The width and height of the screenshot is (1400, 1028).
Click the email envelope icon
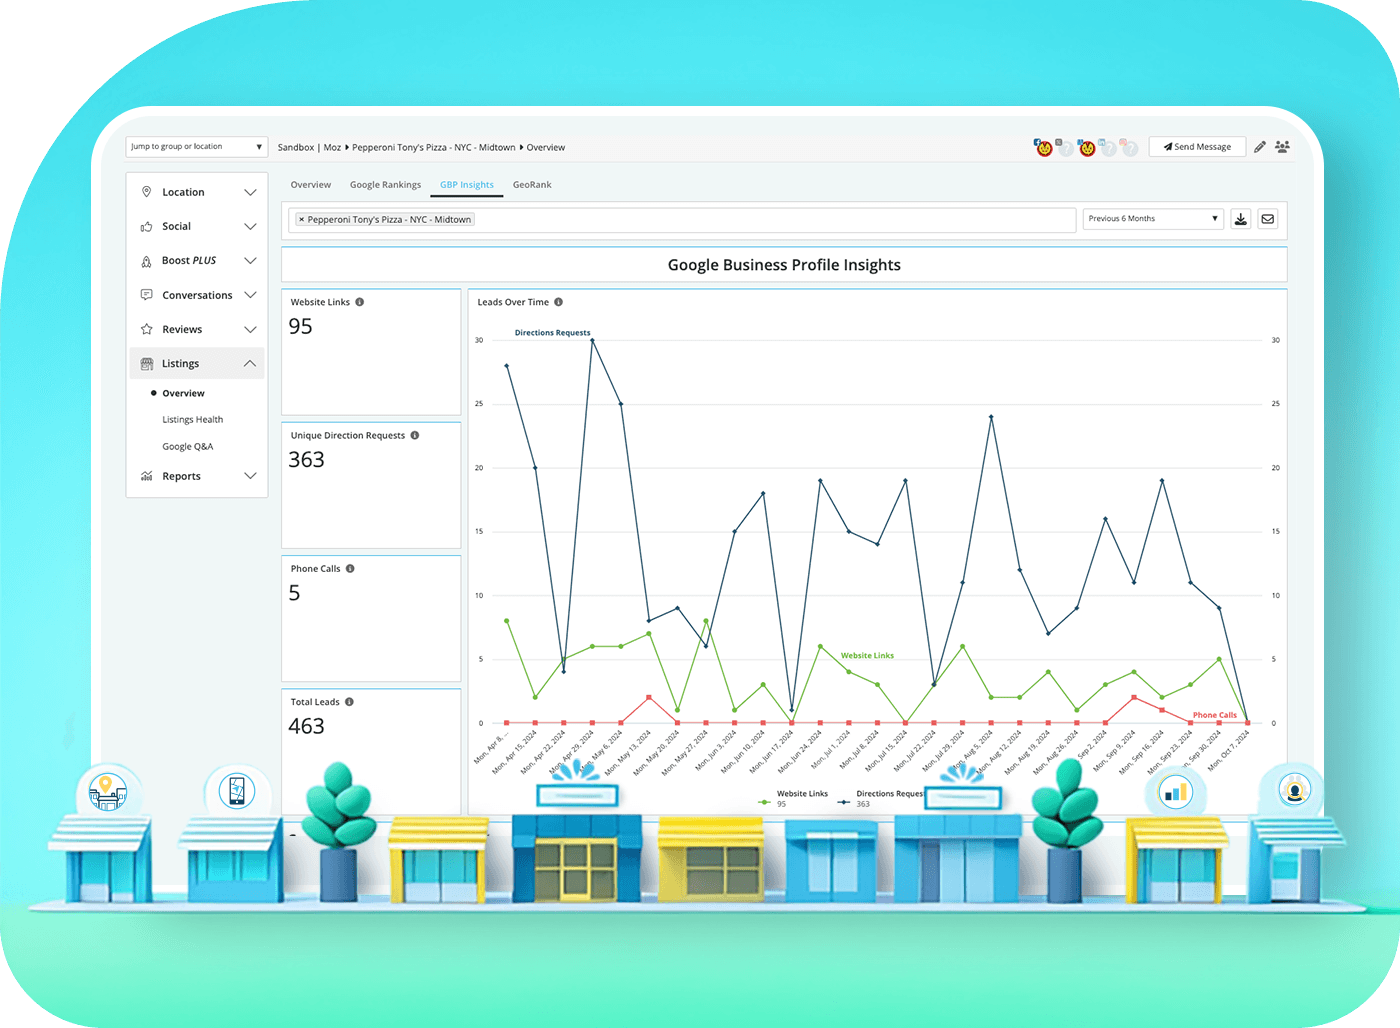click(1267, 219)
